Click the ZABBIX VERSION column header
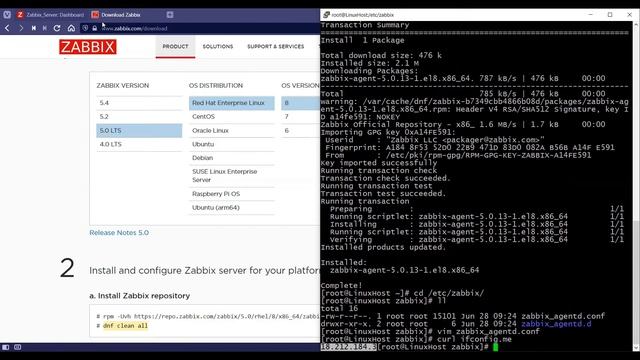 click(x=123, y=86)
